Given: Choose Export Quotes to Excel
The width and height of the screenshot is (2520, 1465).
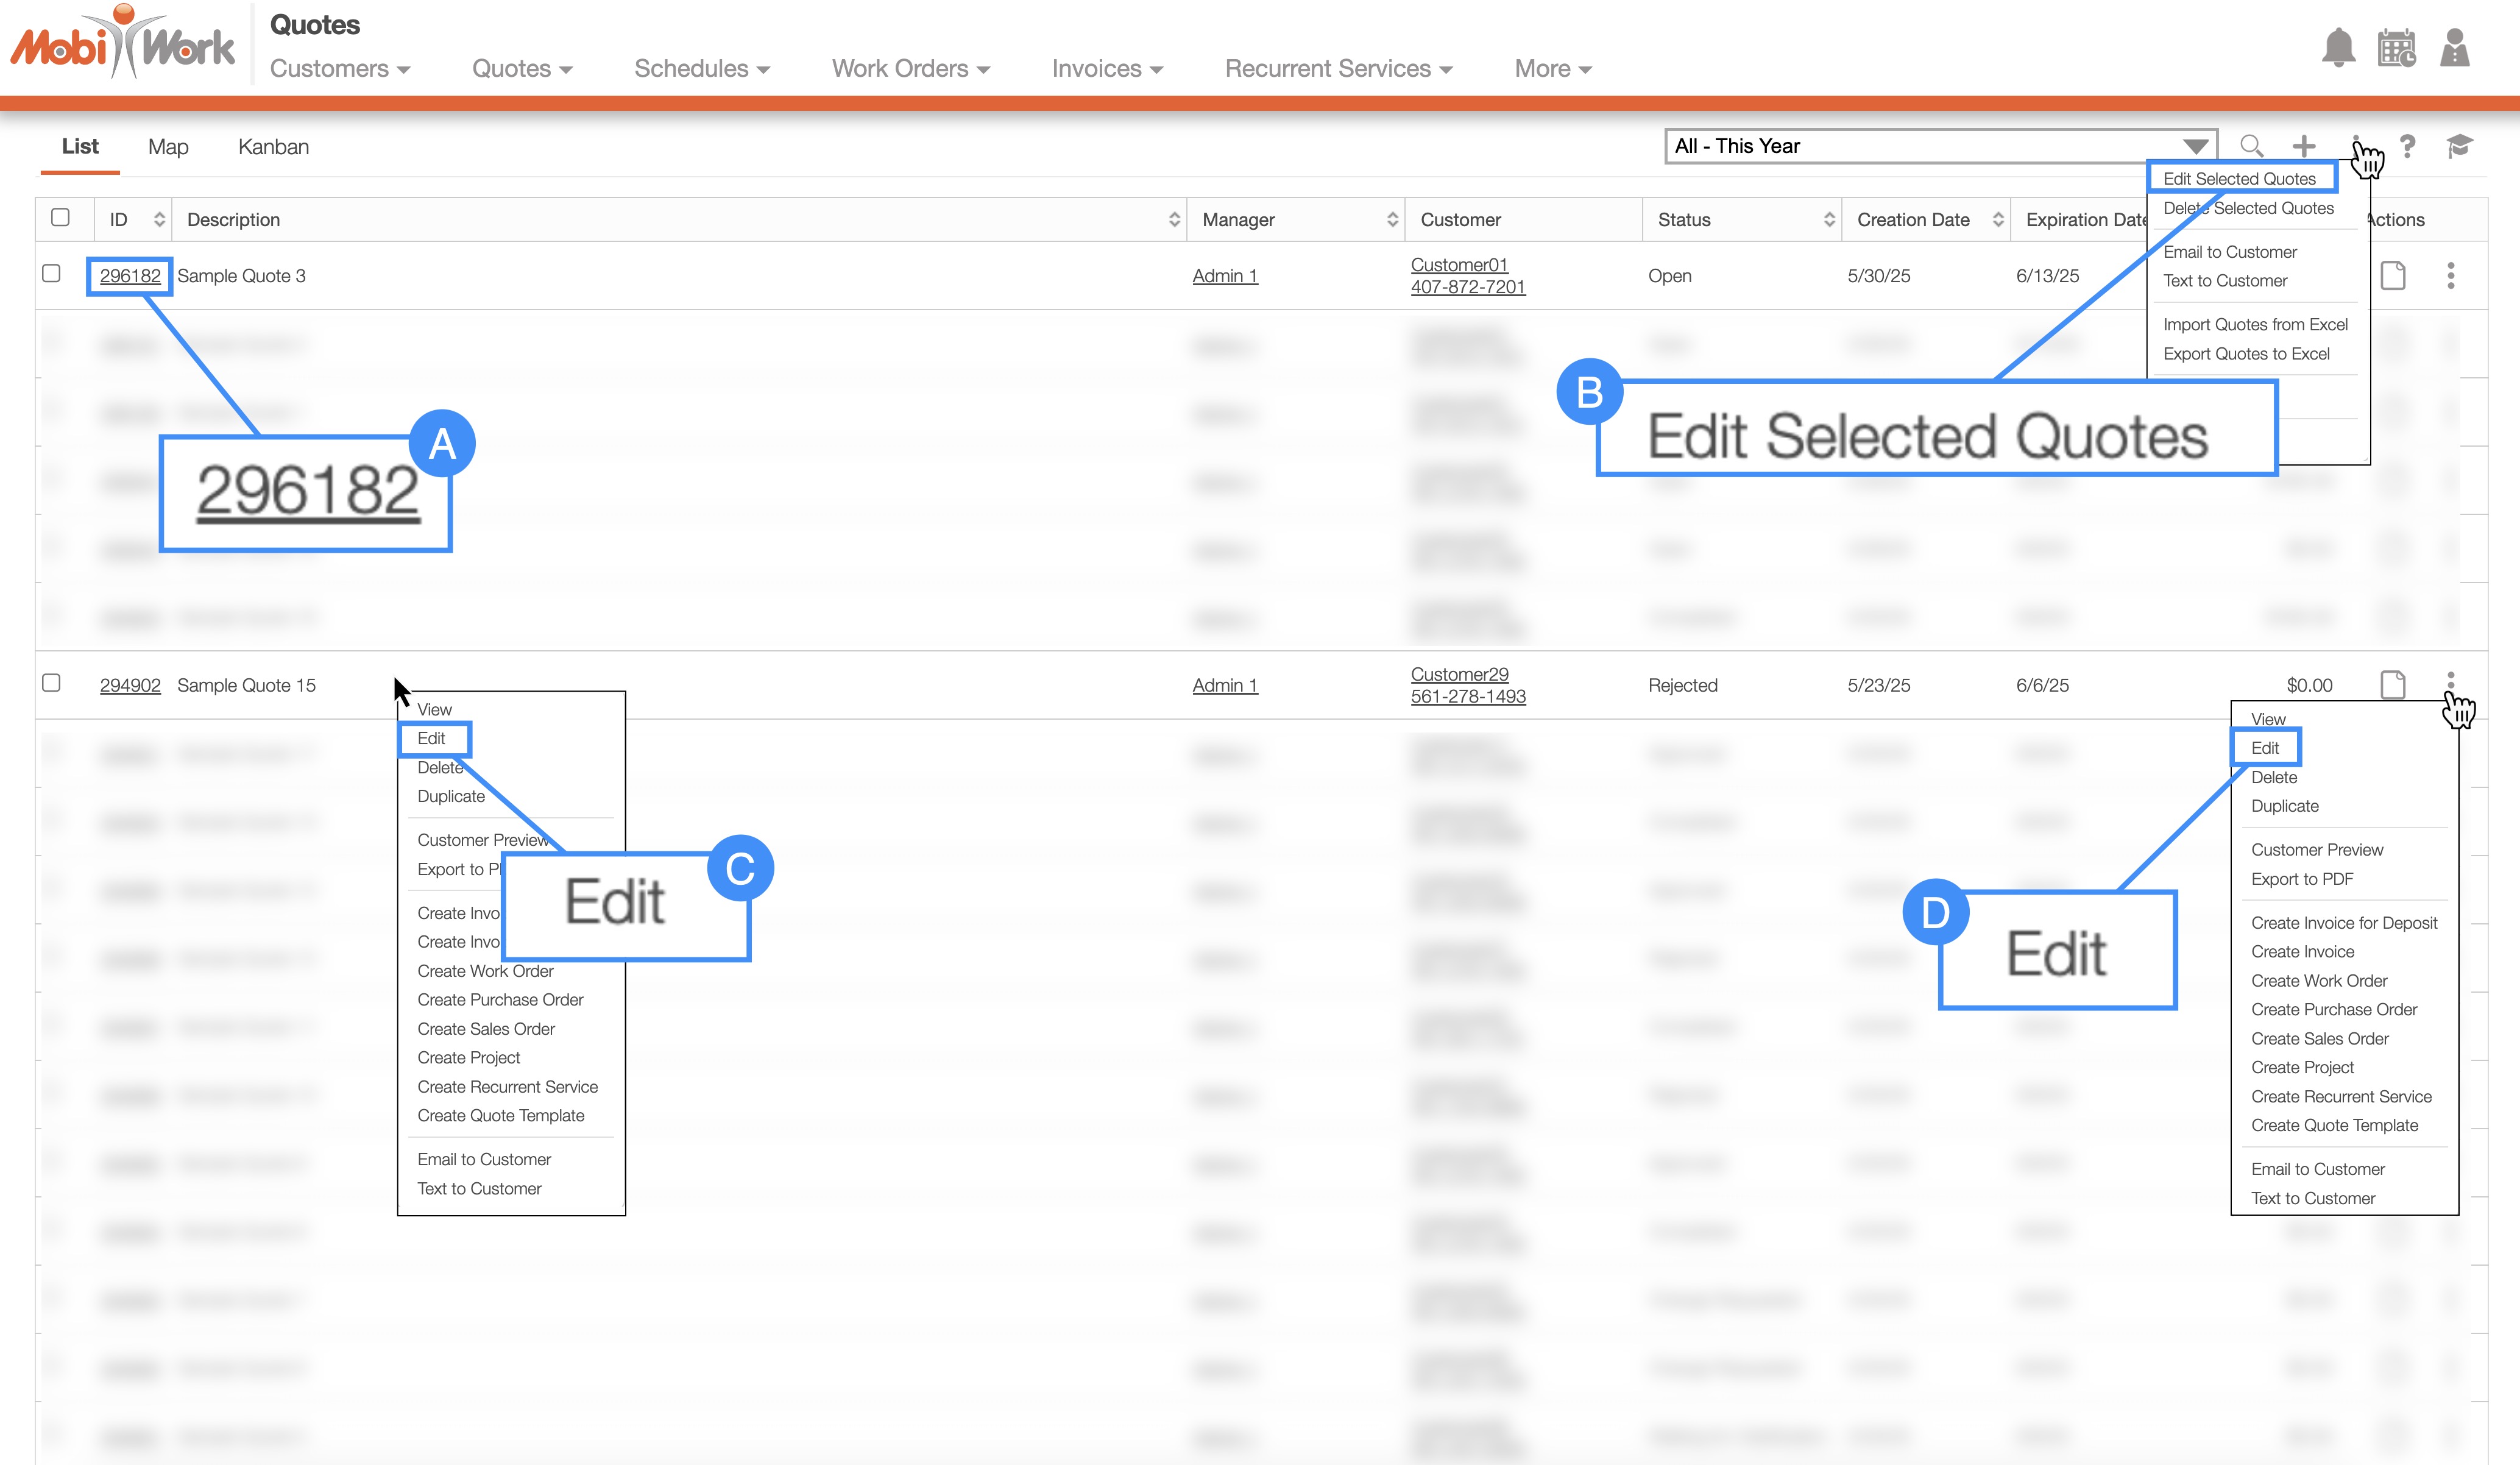Looking at the screenshot, I should point(2246,354).
